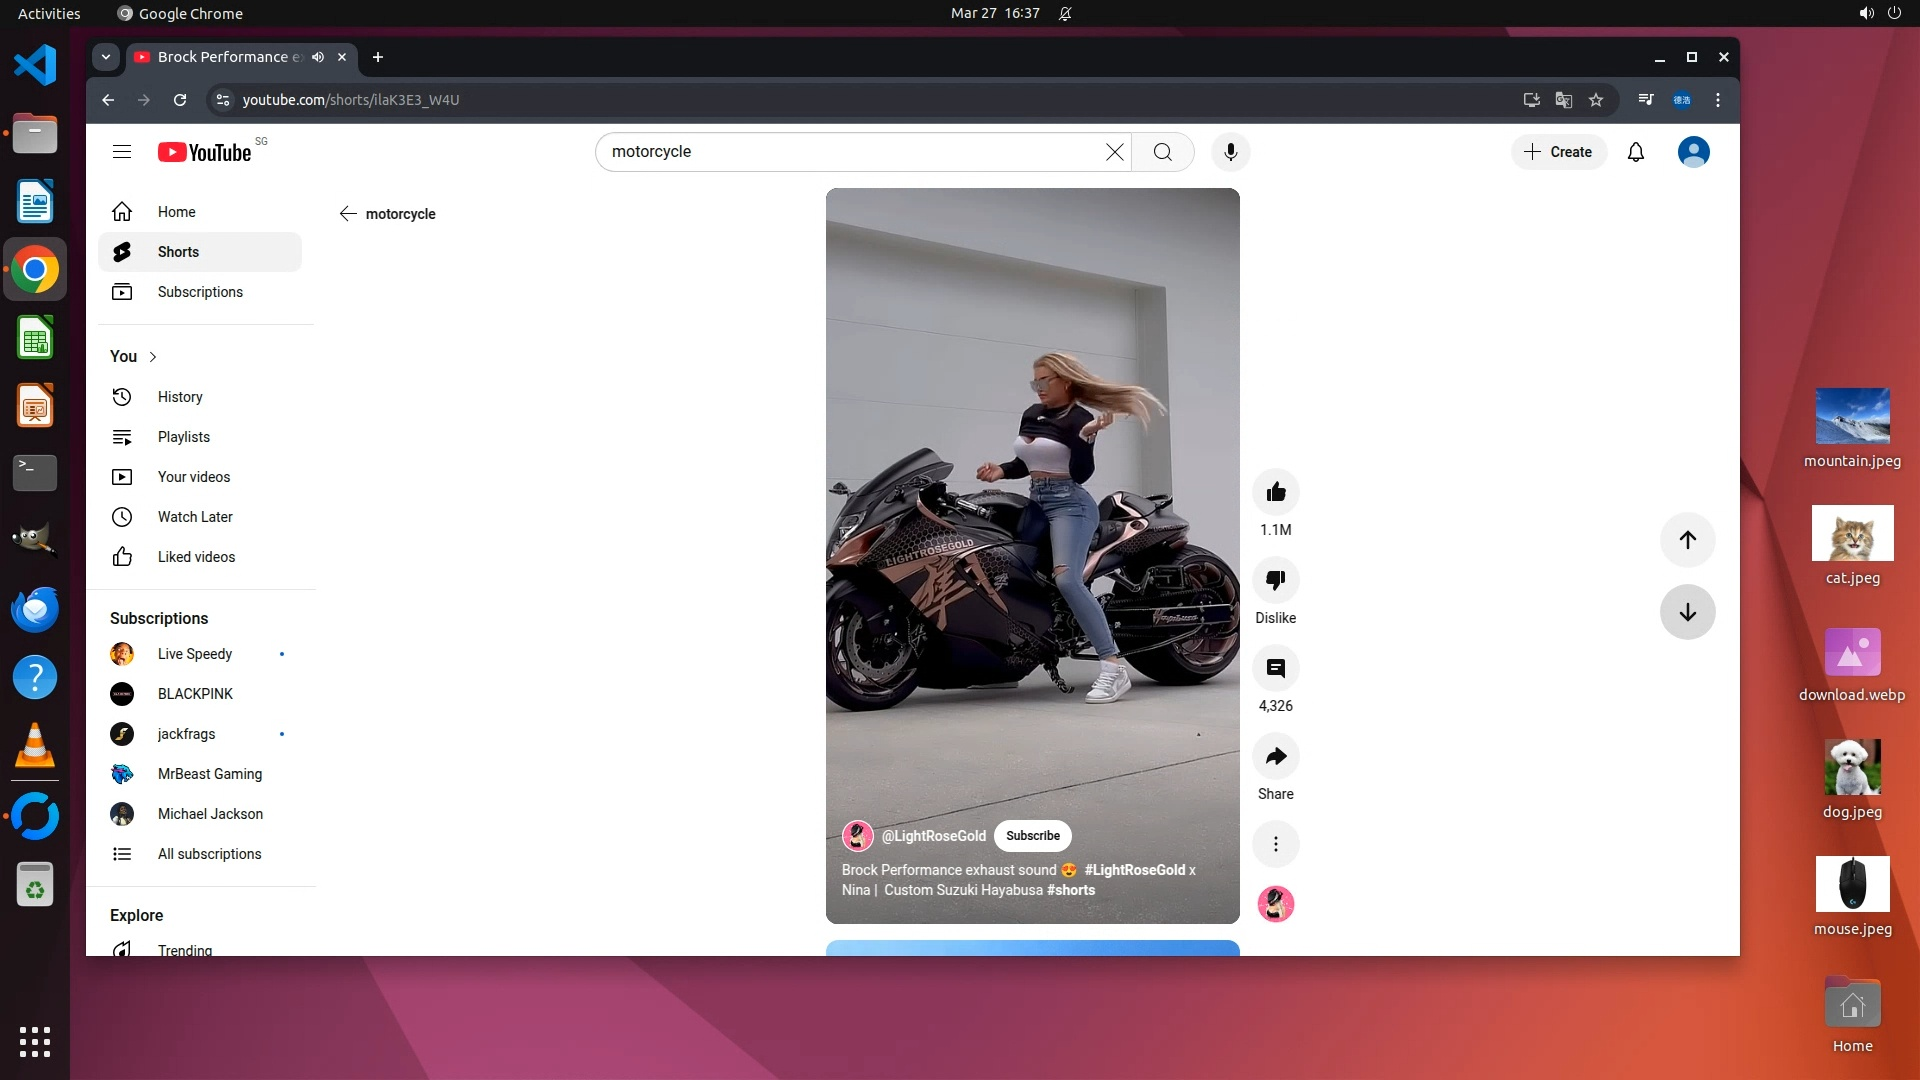Screen dimensions: 1920x1080
Task: Open the short's three-dot more actions menu
Action: pos(1275,844)
